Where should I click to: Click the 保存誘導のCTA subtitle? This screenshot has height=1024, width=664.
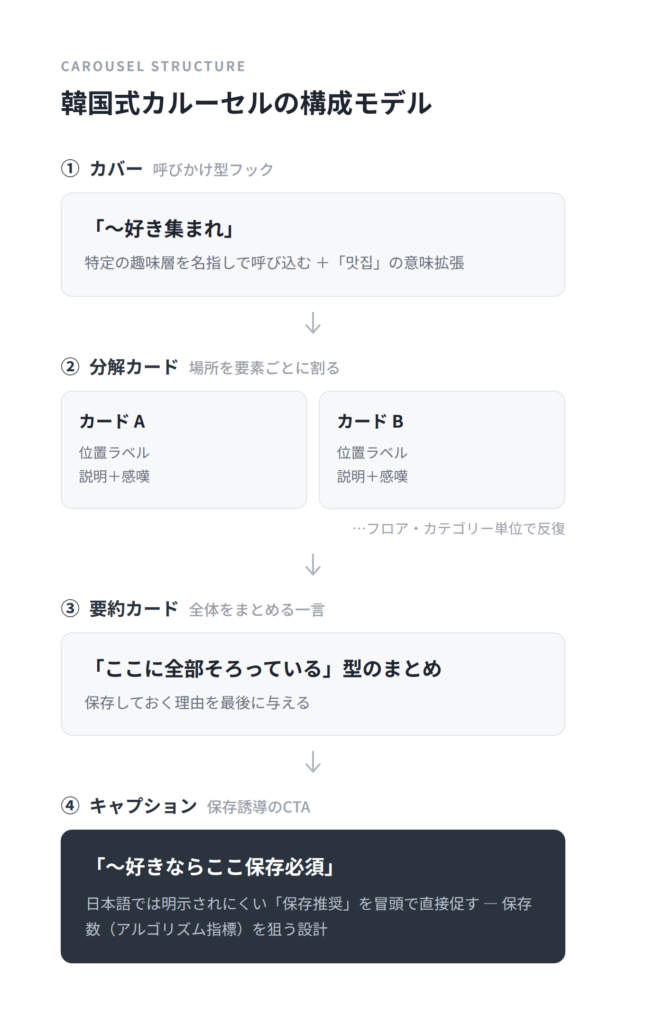pos(259,807)
